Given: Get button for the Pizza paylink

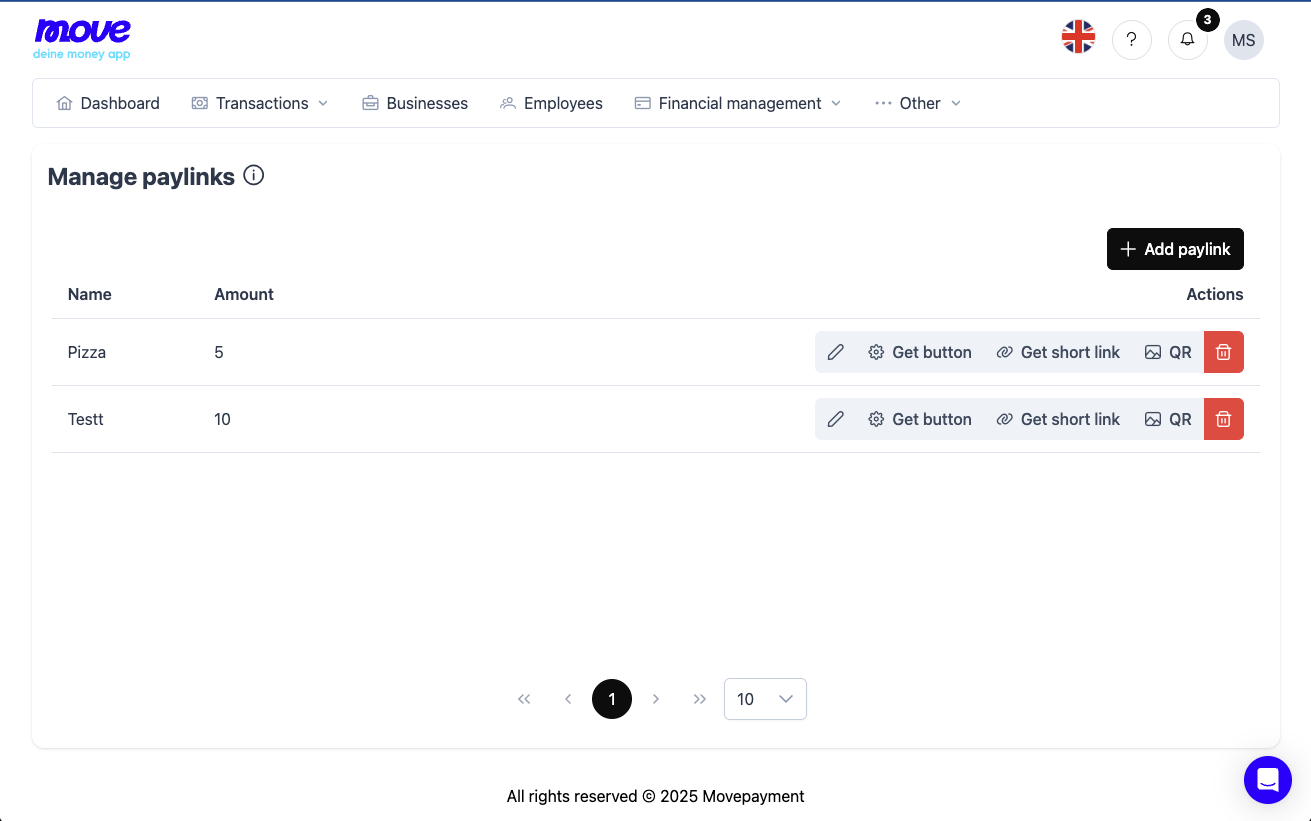Looking at the screenshot, I should tap(920, 352).
